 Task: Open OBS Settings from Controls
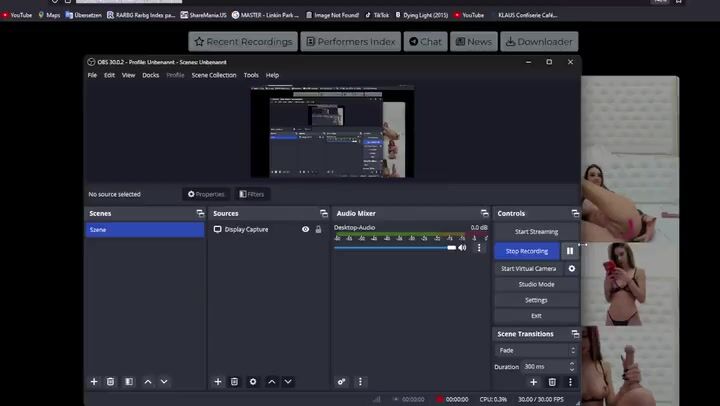(x=536, y=300)
